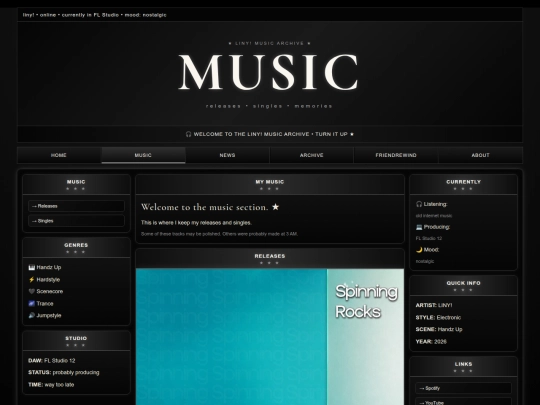The image size is (540, 405).
Task: Switch to the FriendRewind tab
Action: pos(396,155)
